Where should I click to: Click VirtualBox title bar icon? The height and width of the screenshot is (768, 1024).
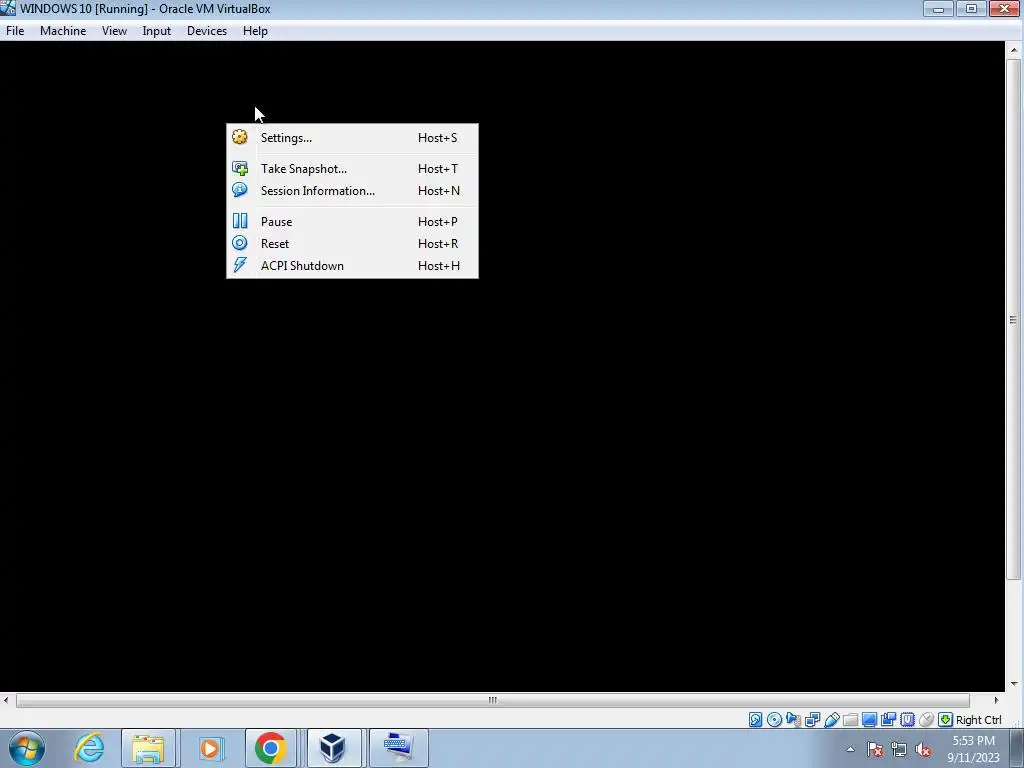(8, 8)
